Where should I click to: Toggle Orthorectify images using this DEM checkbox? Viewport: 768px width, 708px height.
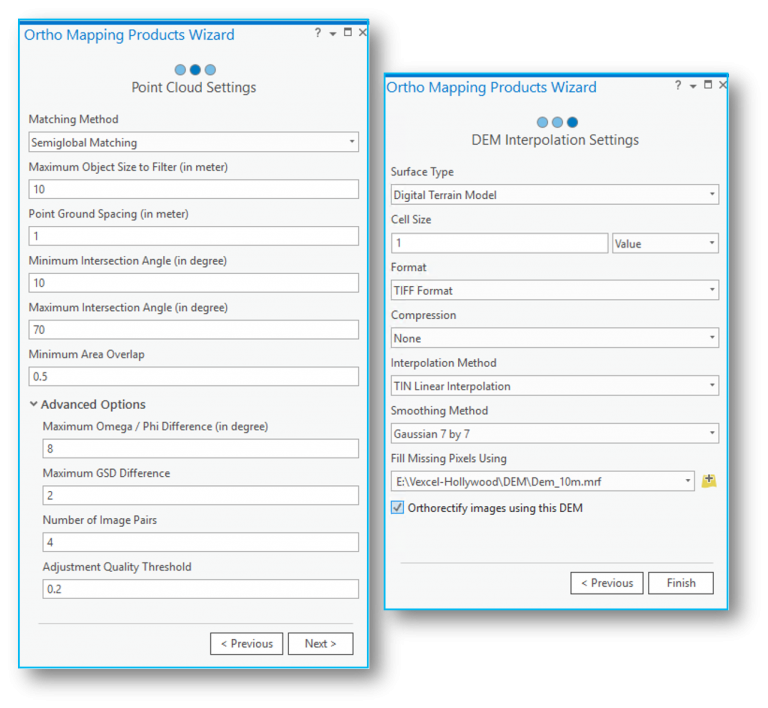(x=398, y=507)
